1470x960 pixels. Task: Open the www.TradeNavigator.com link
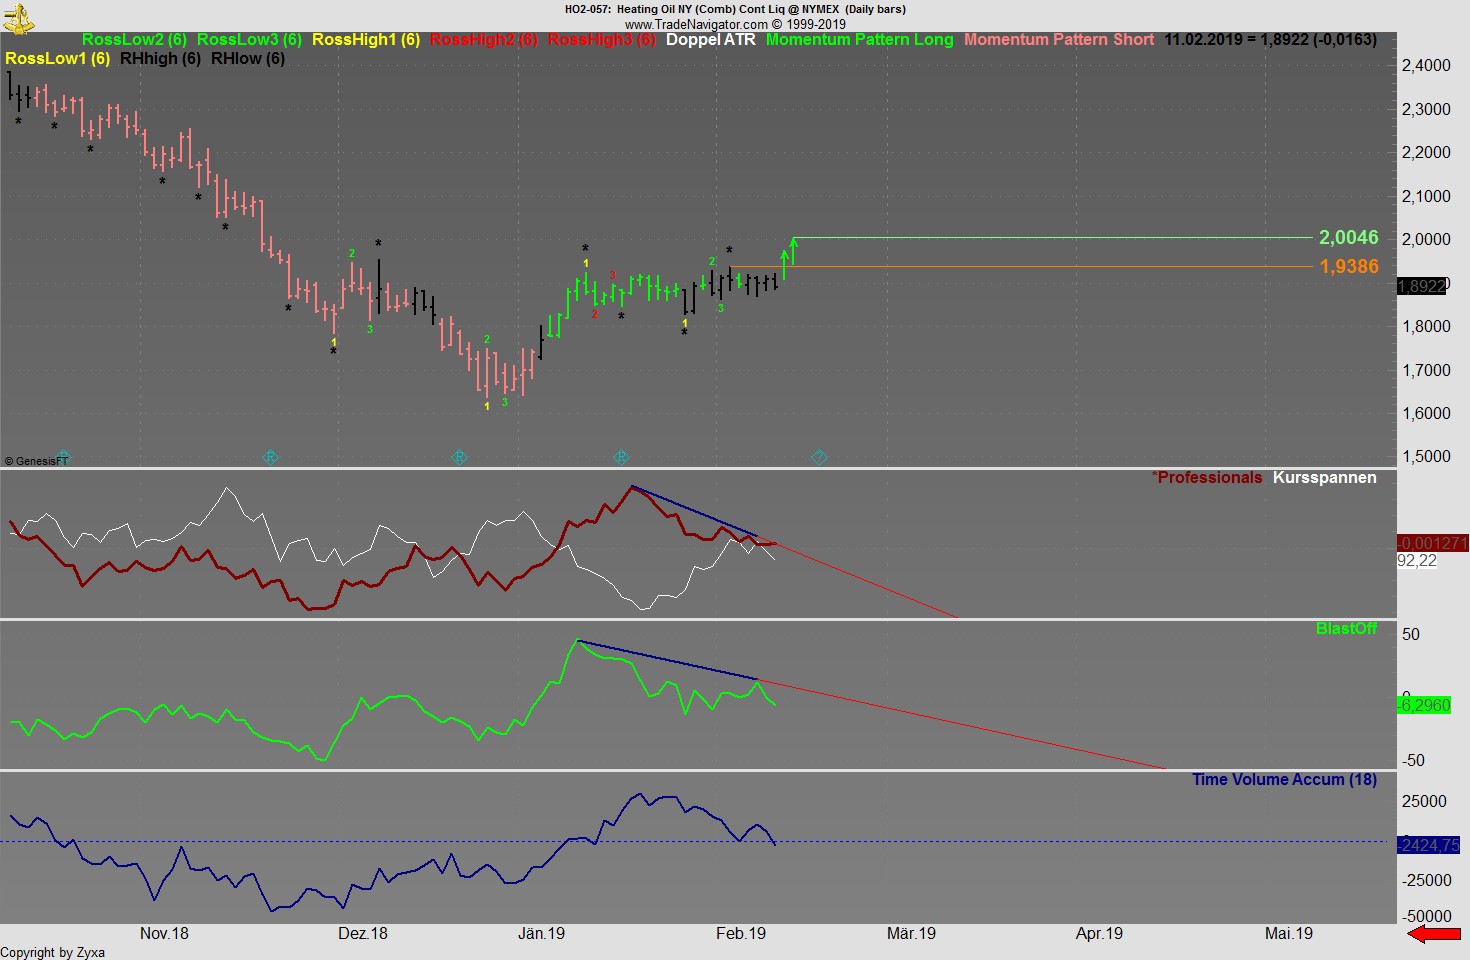697,23
